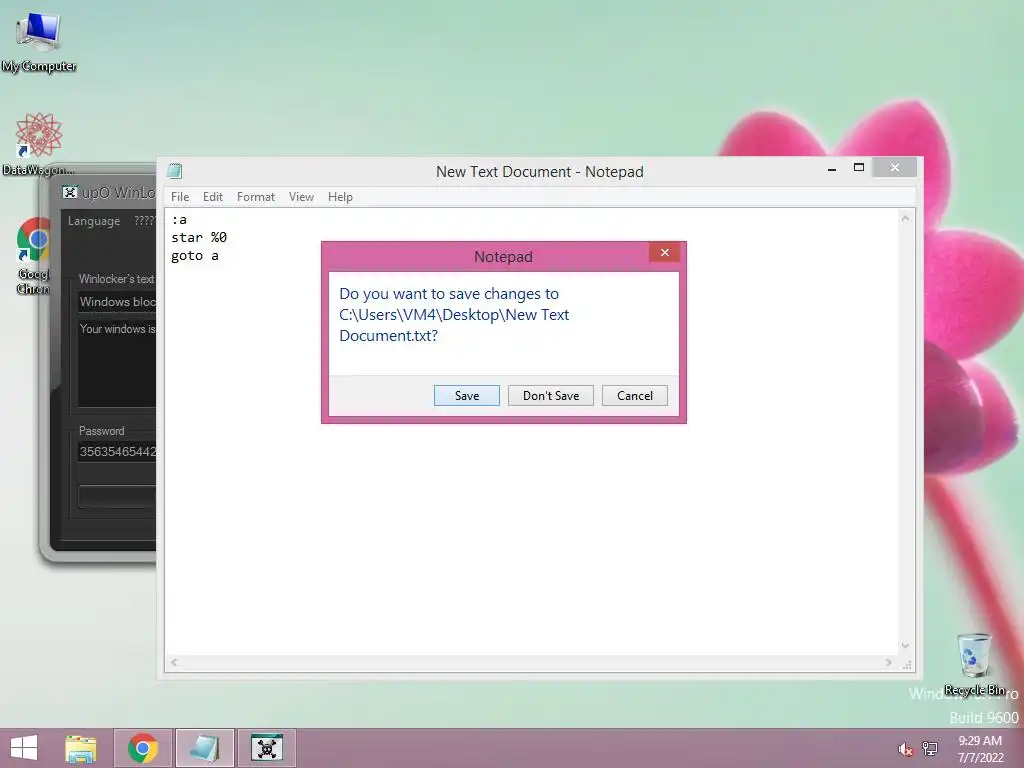Select Google Chrome desktop shortcut

[33, 256]
